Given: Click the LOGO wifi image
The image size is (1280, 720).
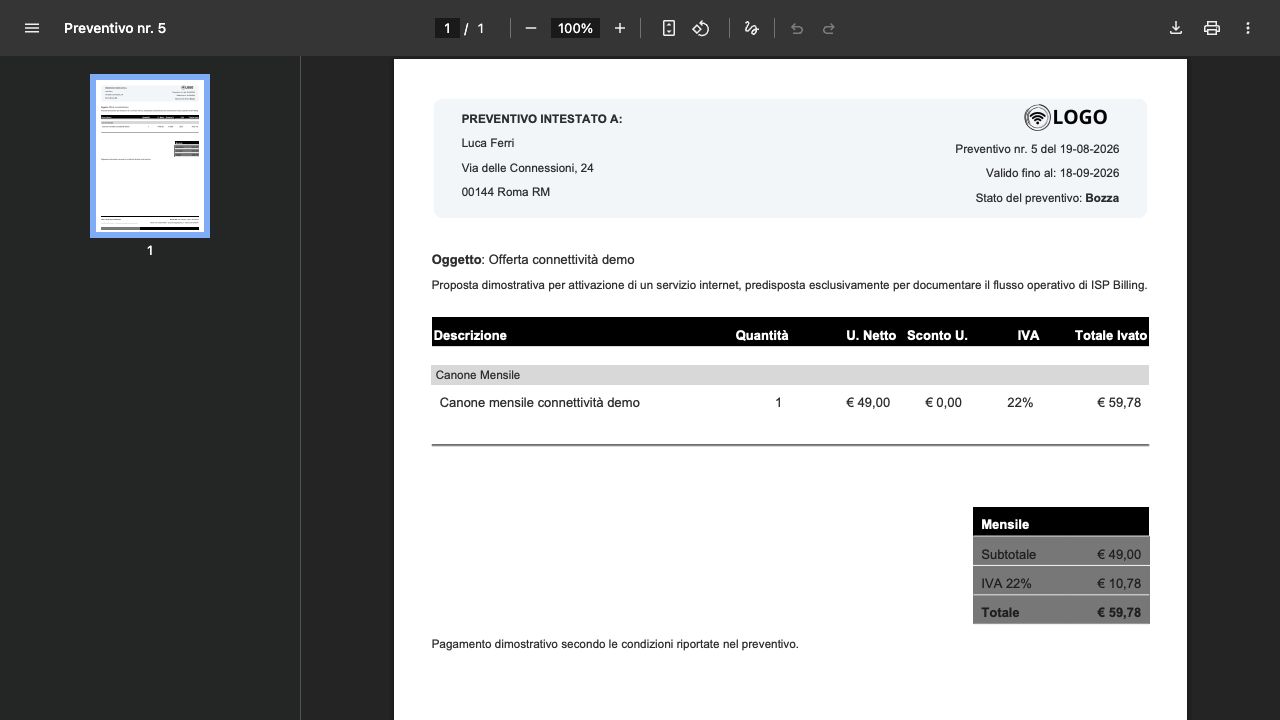Looking at the screenshot, I should click(1066, 117).
